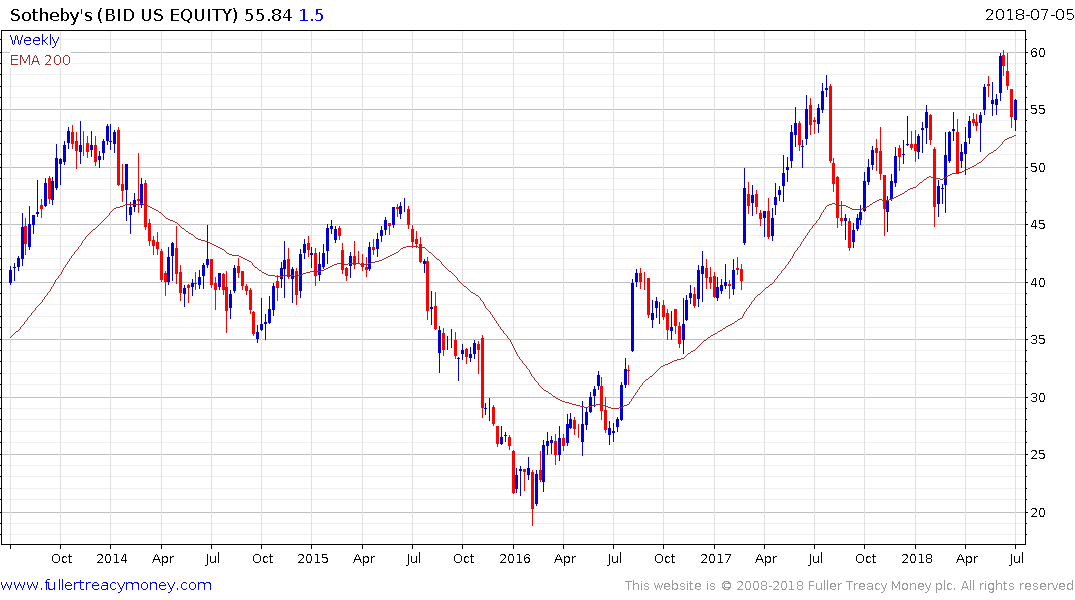Select the 2015 time axis label
The height and width of the screenshot is (600, 1075).
click(313, 558)
